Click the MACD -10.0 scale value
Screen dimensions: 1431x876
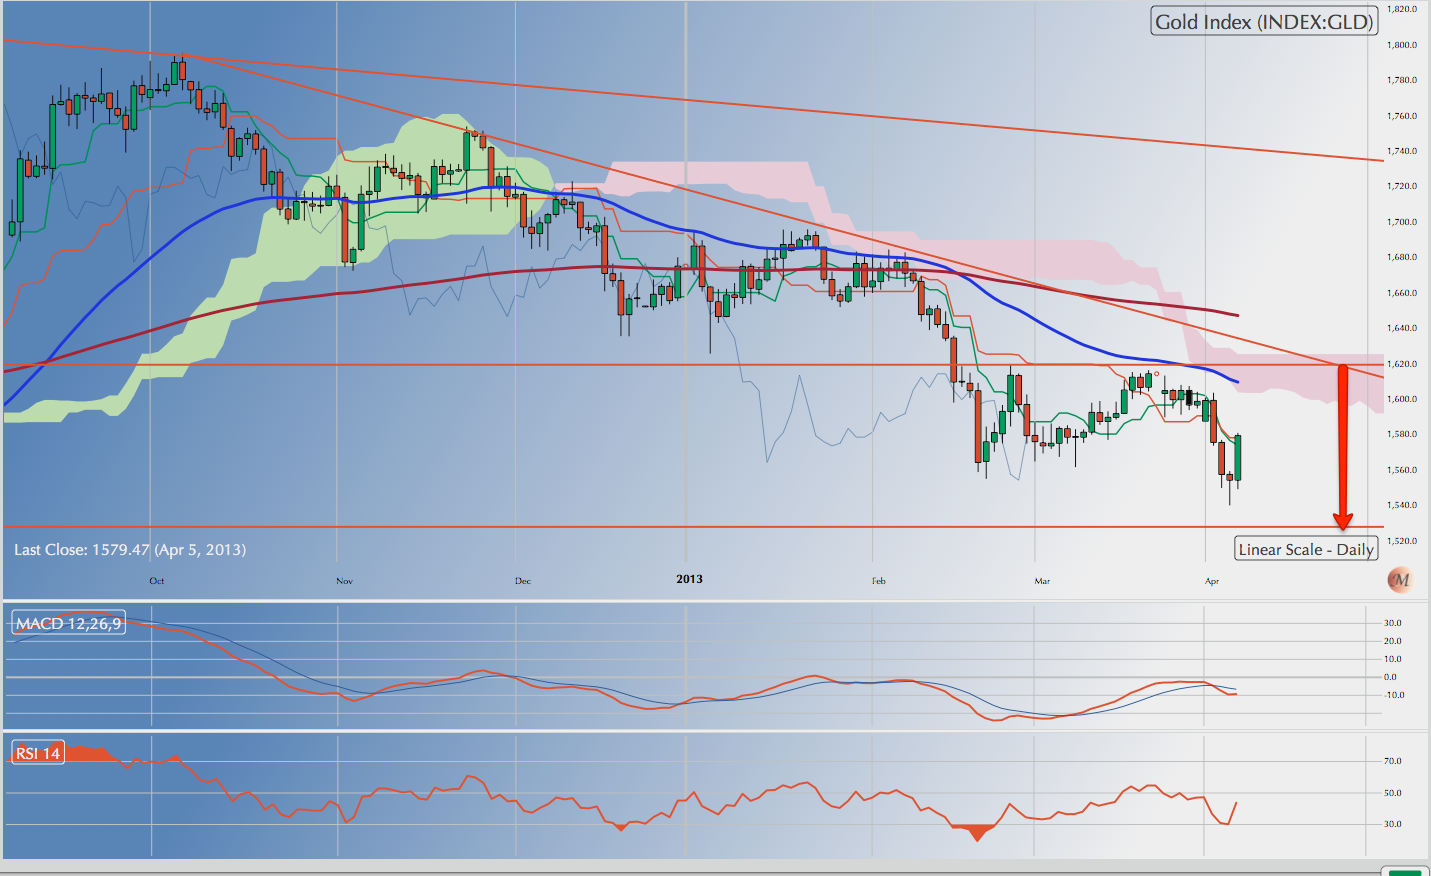1393,695
